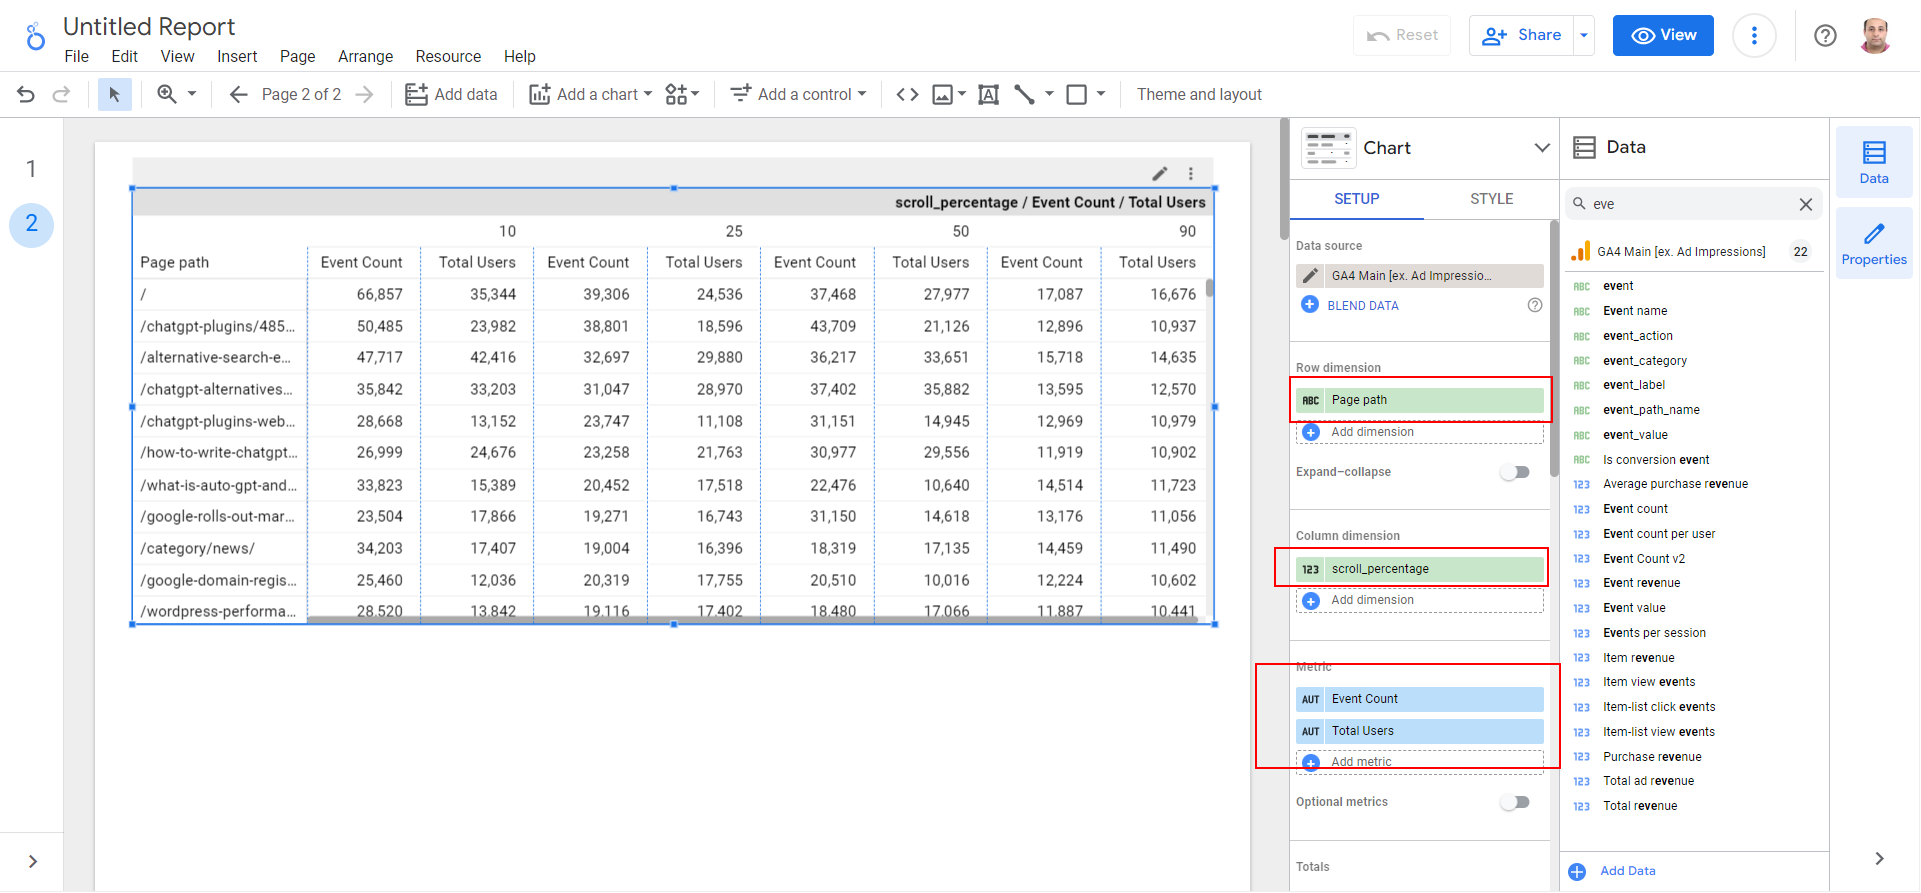The height and width of the screenshot is (893, 1921).
Task: Open the line tool dropdown arrow
Action: pos(1049,94)
